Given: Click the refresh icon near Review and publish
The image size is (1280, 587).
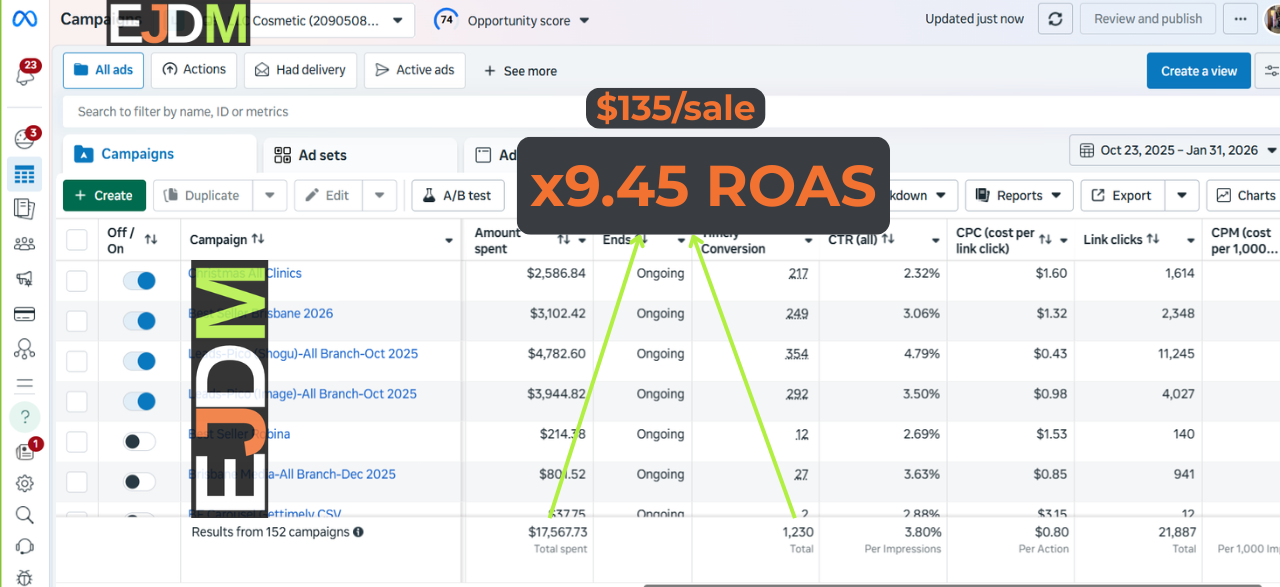Looking at the screenshot, I should (1055, 18).
